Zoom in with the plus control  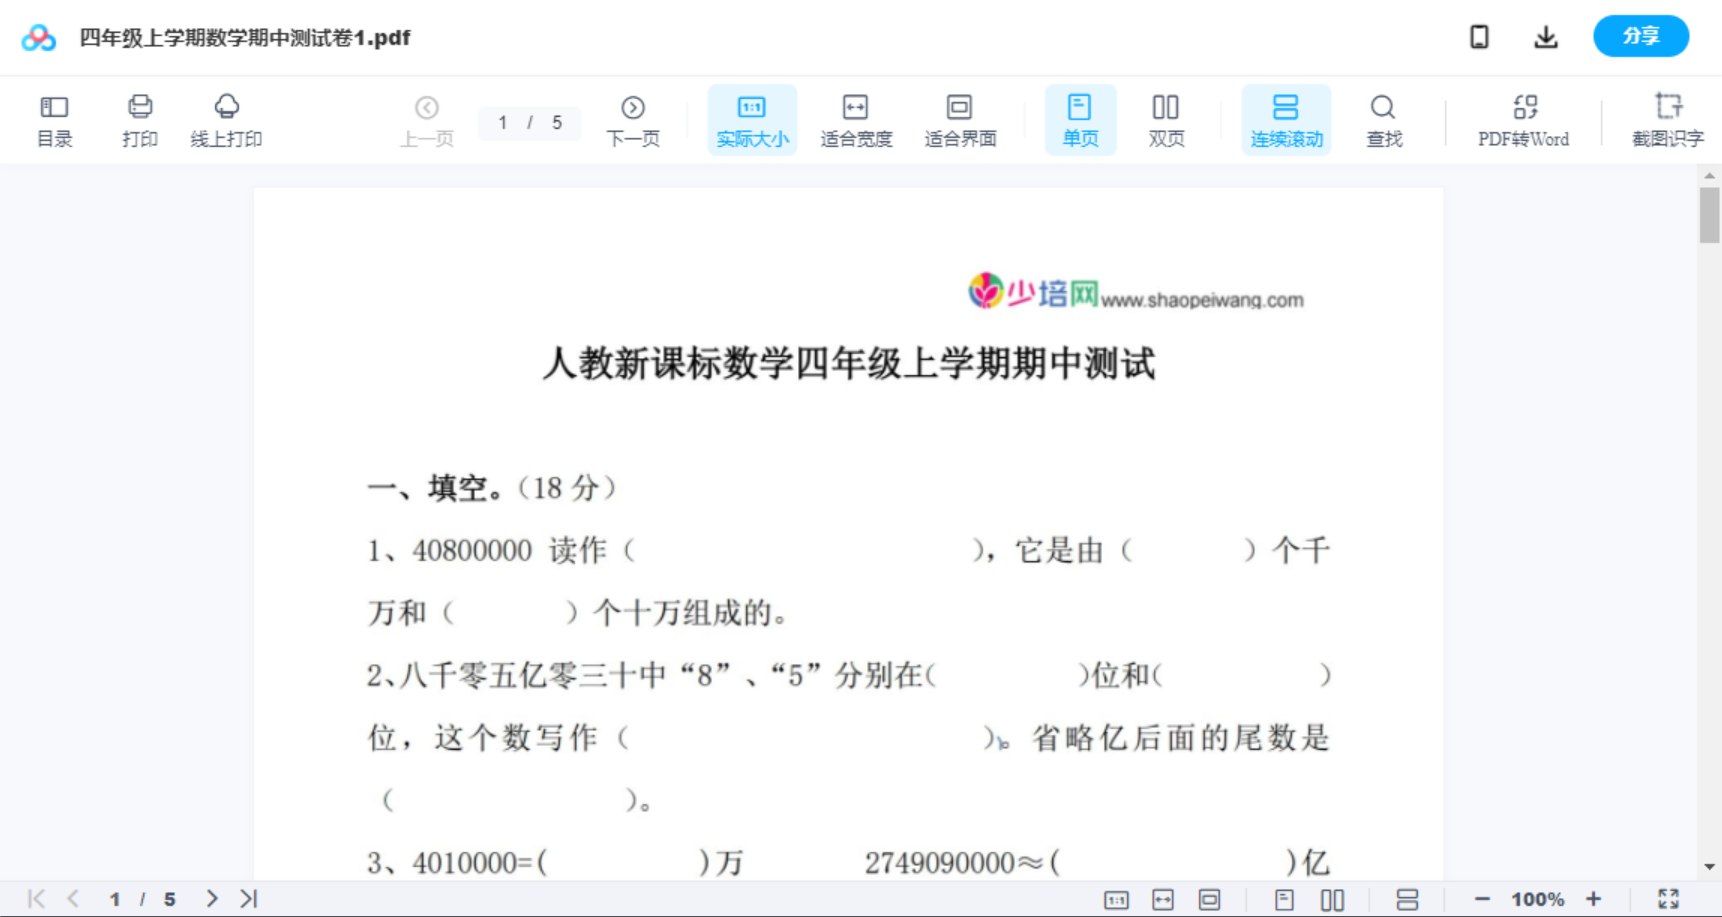[x=1594, y=898]
